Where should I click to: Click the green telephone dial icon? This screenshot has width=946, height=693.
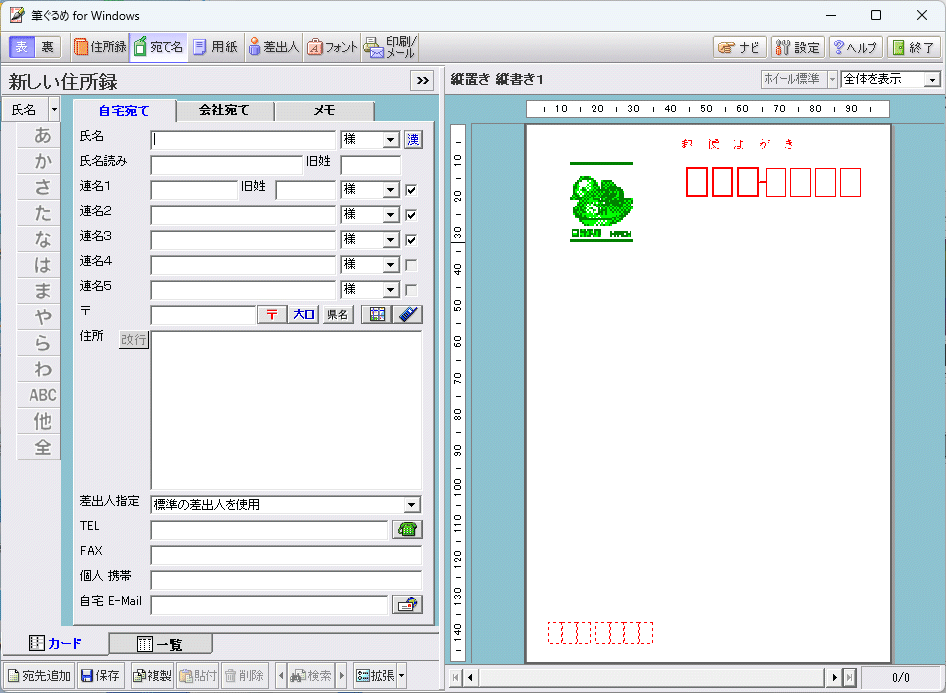pos(407,530)
